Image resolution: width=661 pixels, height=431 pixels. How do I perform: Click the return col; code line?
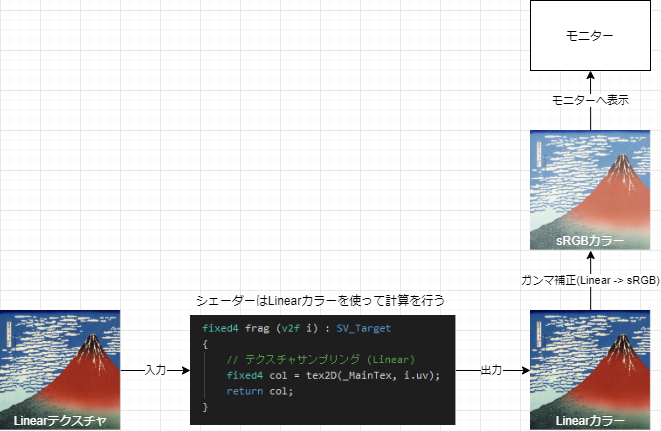(x=260, y=391)
